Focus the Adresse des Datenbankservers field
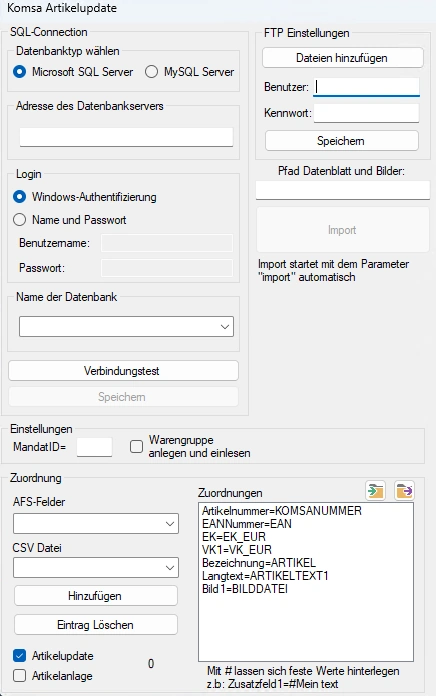436x696 pixels. [126, 137]
